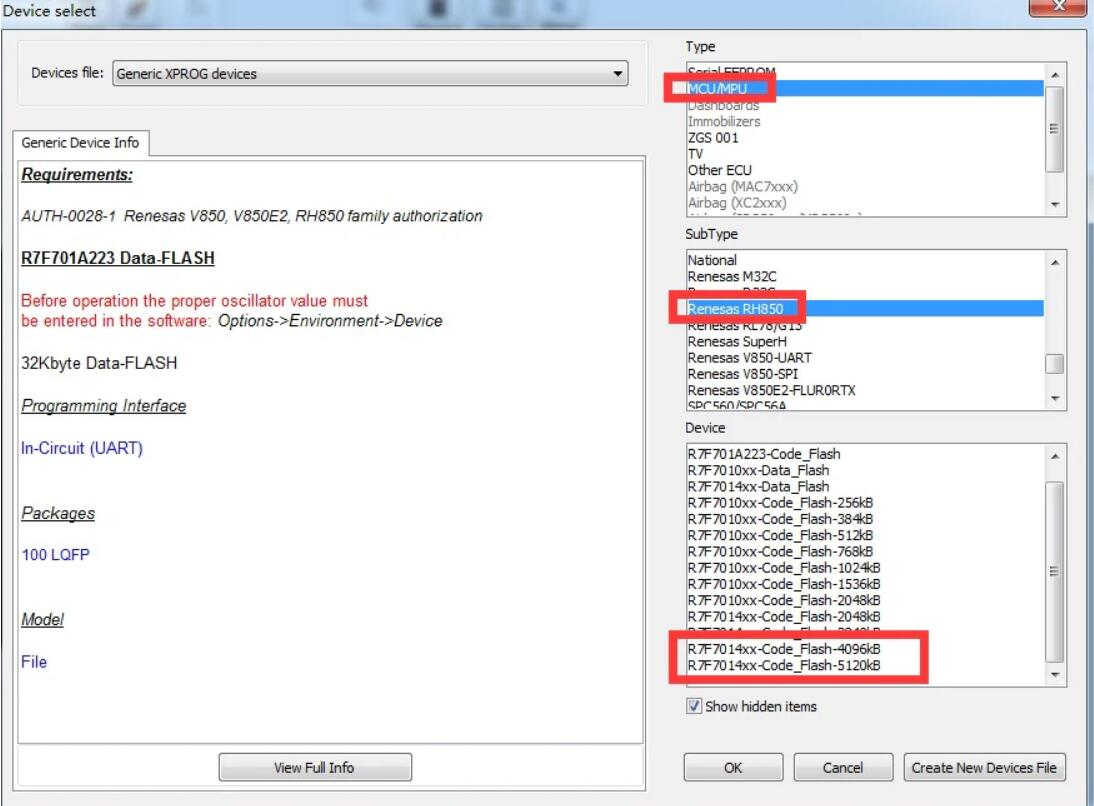Click Device list scroll down arrow
This screenshot has width=1094, height=806.
click(1055, 675)
